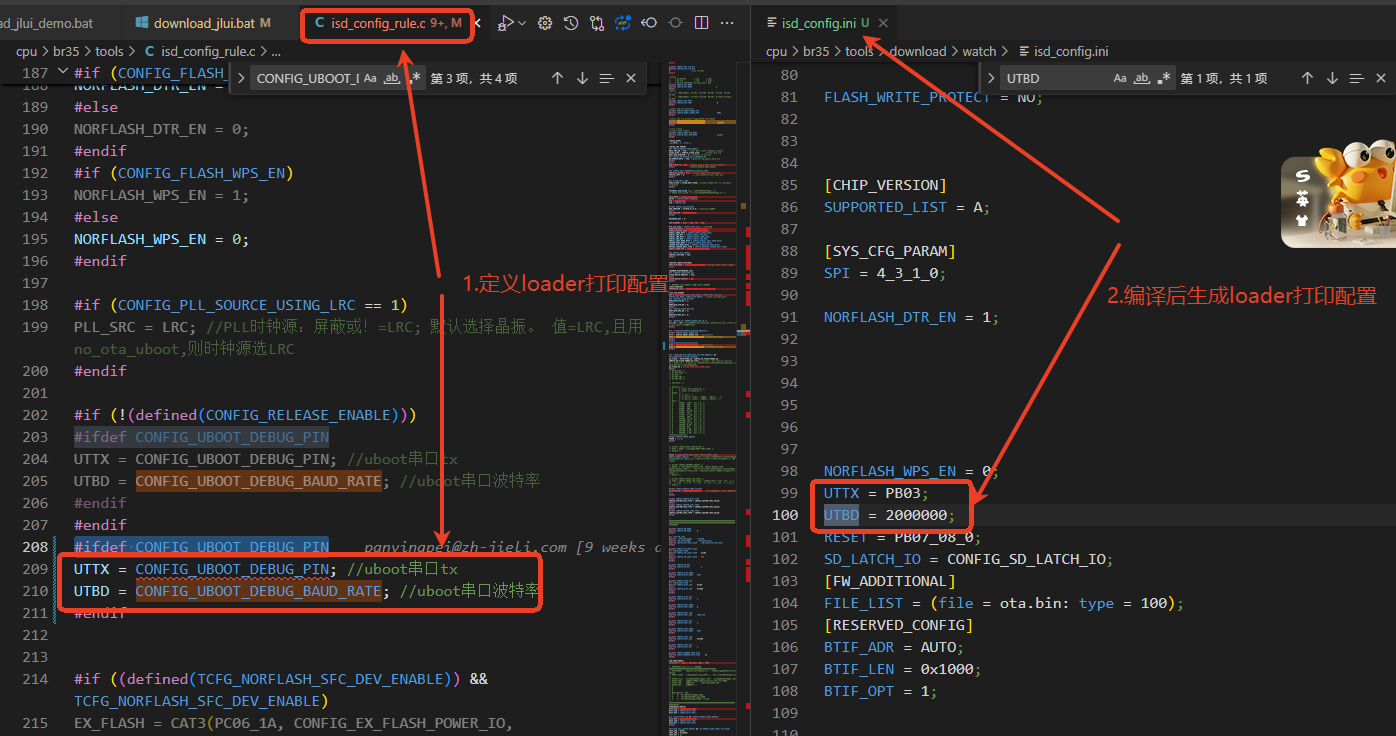
Task: Click the br35 breadcrumb in left editor
Action: click(65, 51)
